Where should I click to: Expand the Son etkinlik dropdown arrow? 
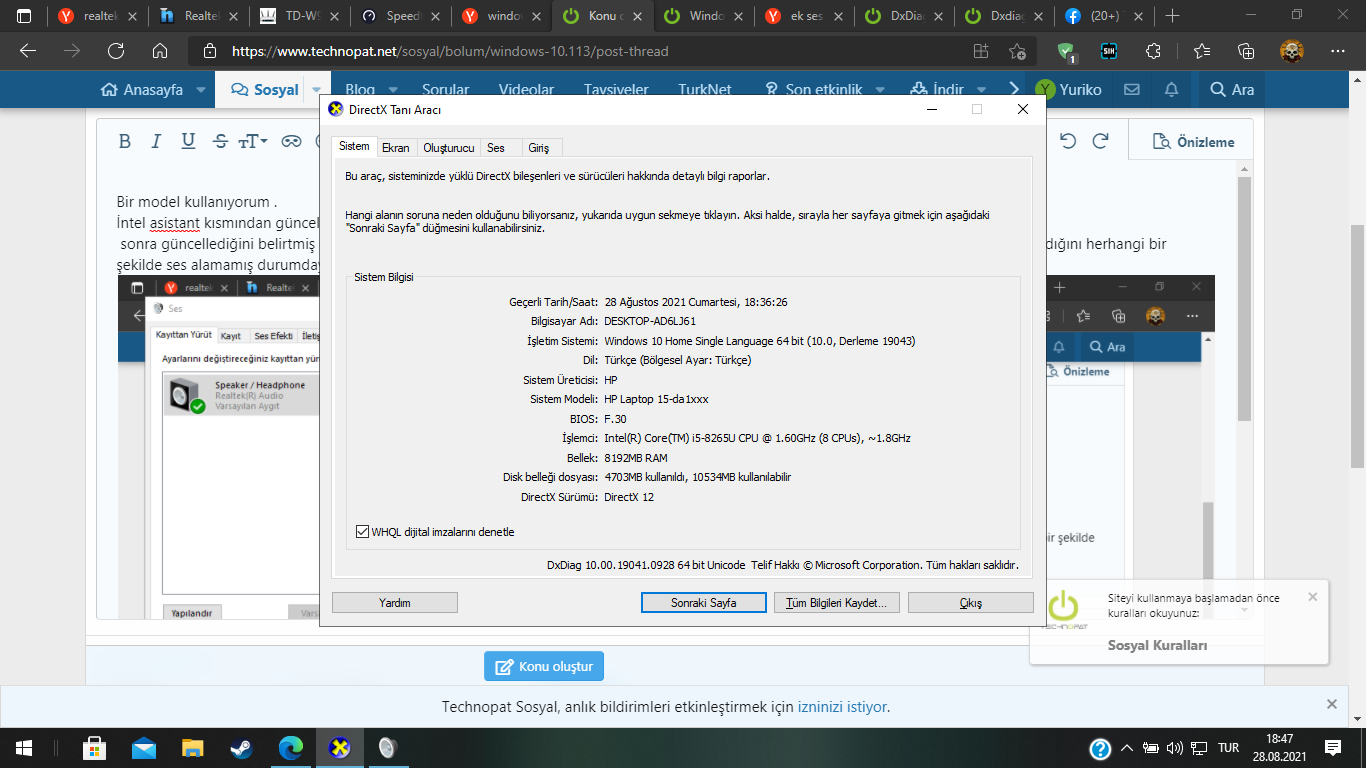tap(879, 89)
